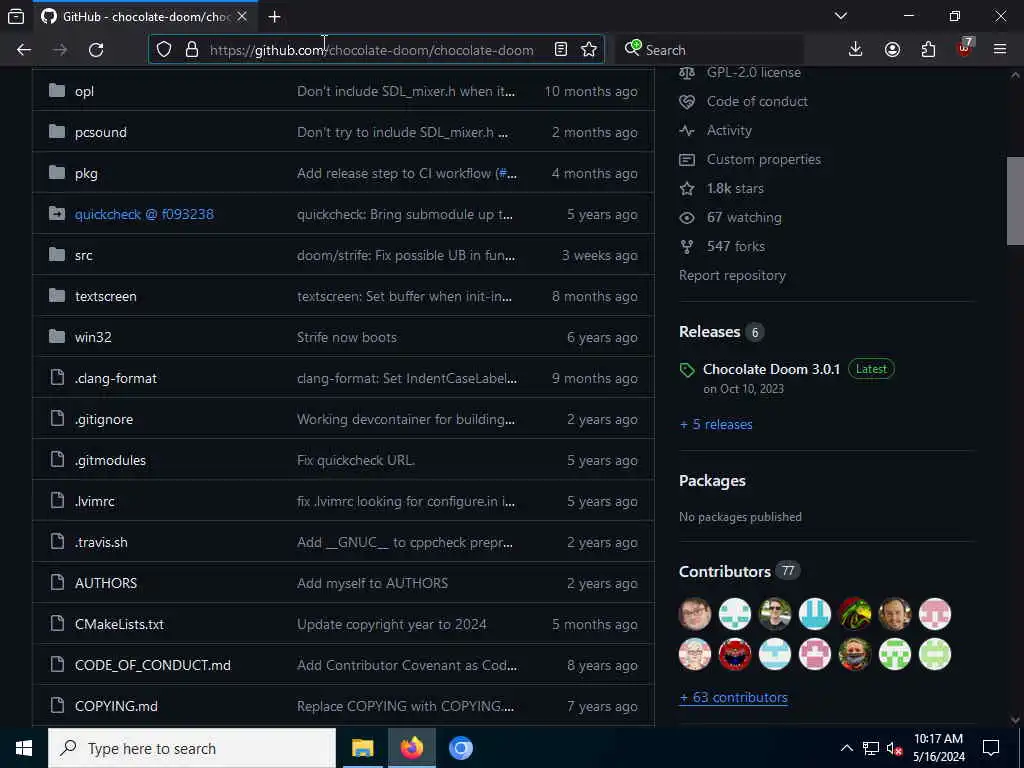Show the + 63 contributors link
The image size is (1024, 768).
pyautogui.click(x=733, y=697)
